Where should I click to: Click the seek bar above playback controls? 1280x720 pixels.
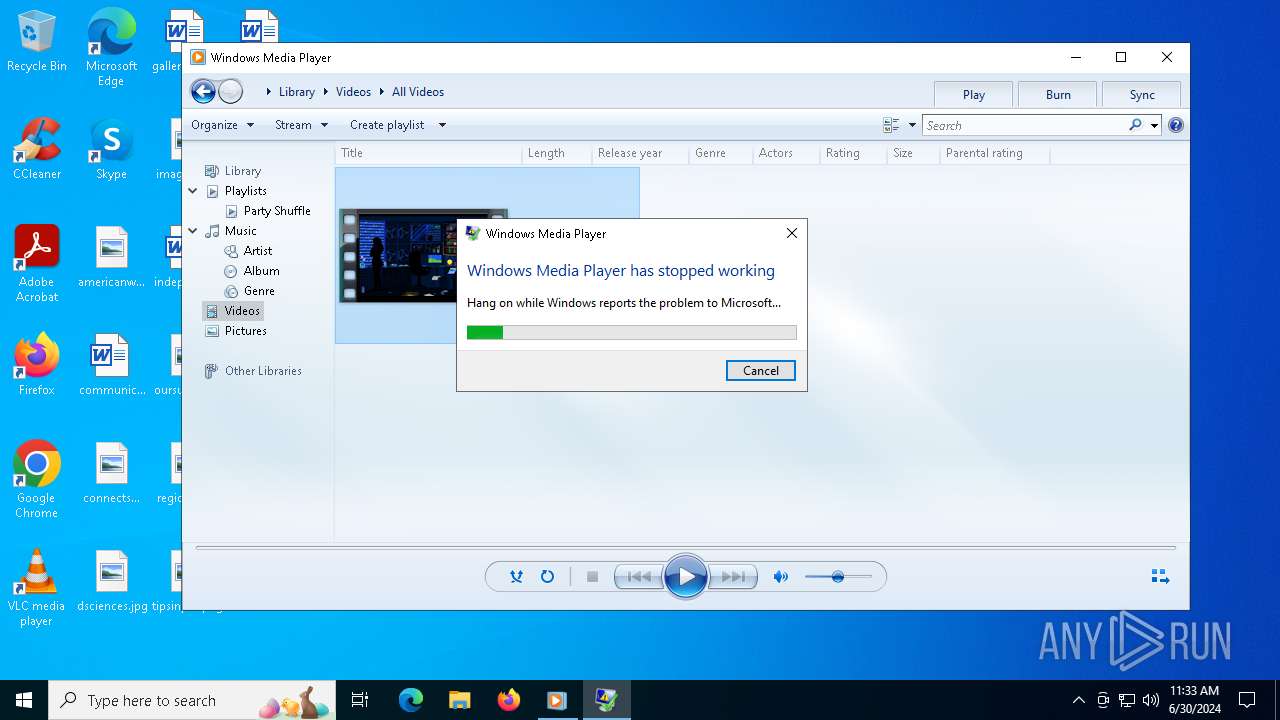[x=686, y=548]
